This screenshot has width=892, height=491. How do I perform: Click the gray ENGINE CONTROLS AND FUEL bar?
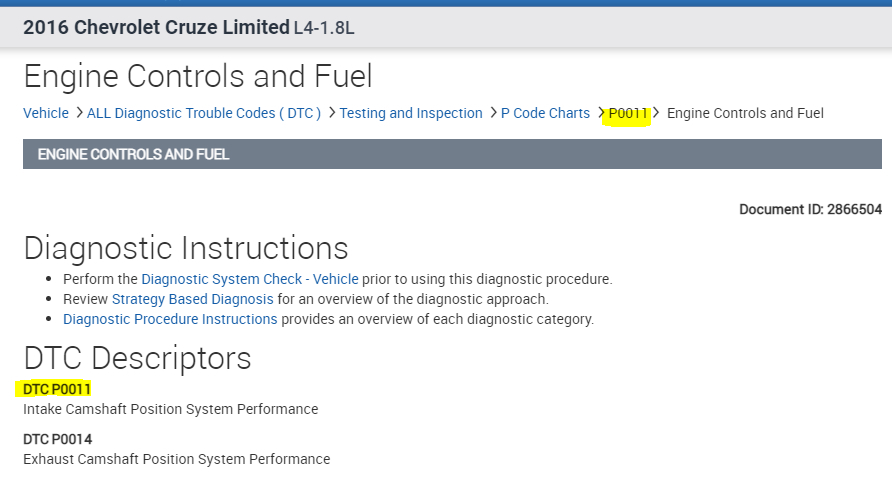452,154
